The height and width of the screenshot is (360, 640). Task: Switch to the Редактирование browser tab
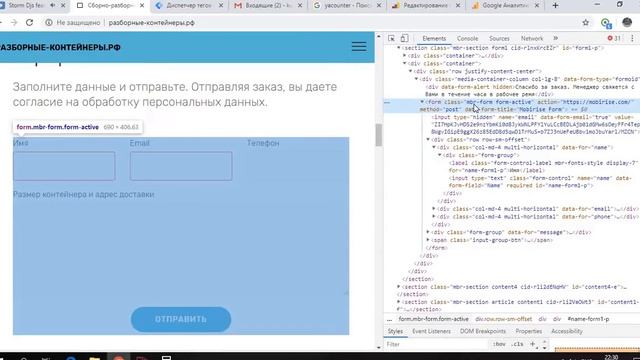point(427,5)
